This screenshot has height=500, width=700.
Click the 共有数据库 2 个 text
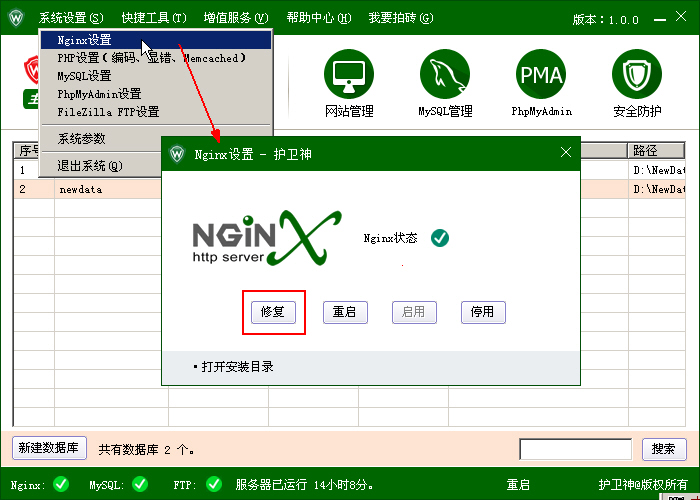click(146, 450)
